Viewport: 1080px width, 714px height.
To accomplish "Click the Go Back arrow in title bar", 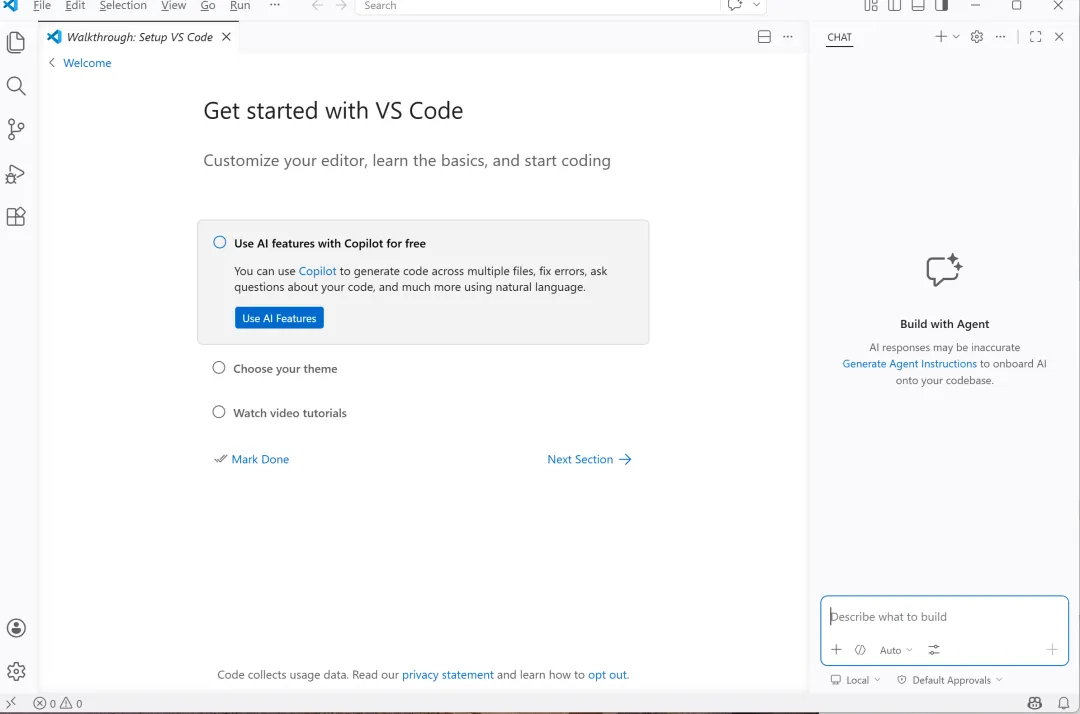I will (x=317, y=6).
